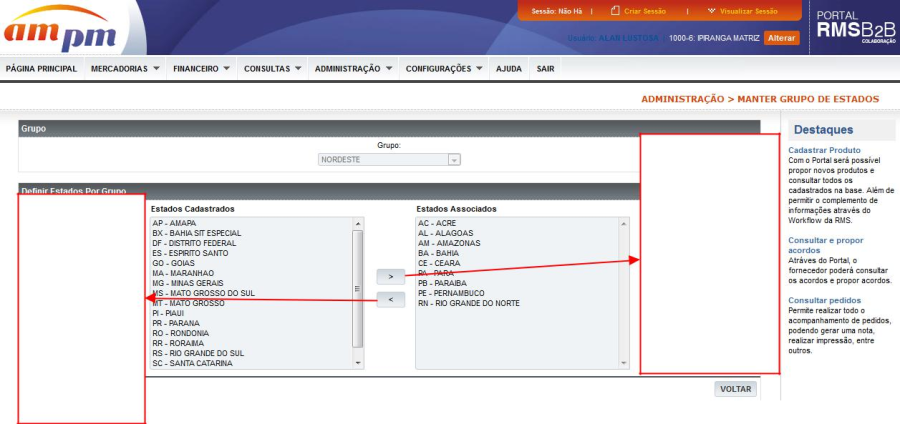The image size is (900, 424).
Task: Click Estados Cadastrados scrollbar thumb
Action: (x=358, y=289)
